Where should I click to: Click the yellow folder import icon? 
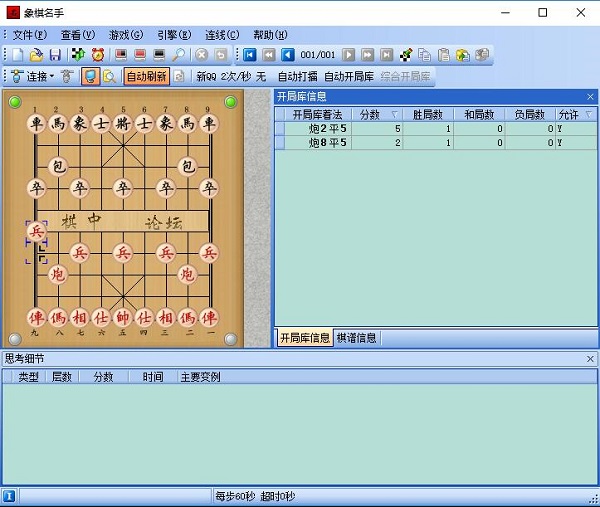pos(463,55)
